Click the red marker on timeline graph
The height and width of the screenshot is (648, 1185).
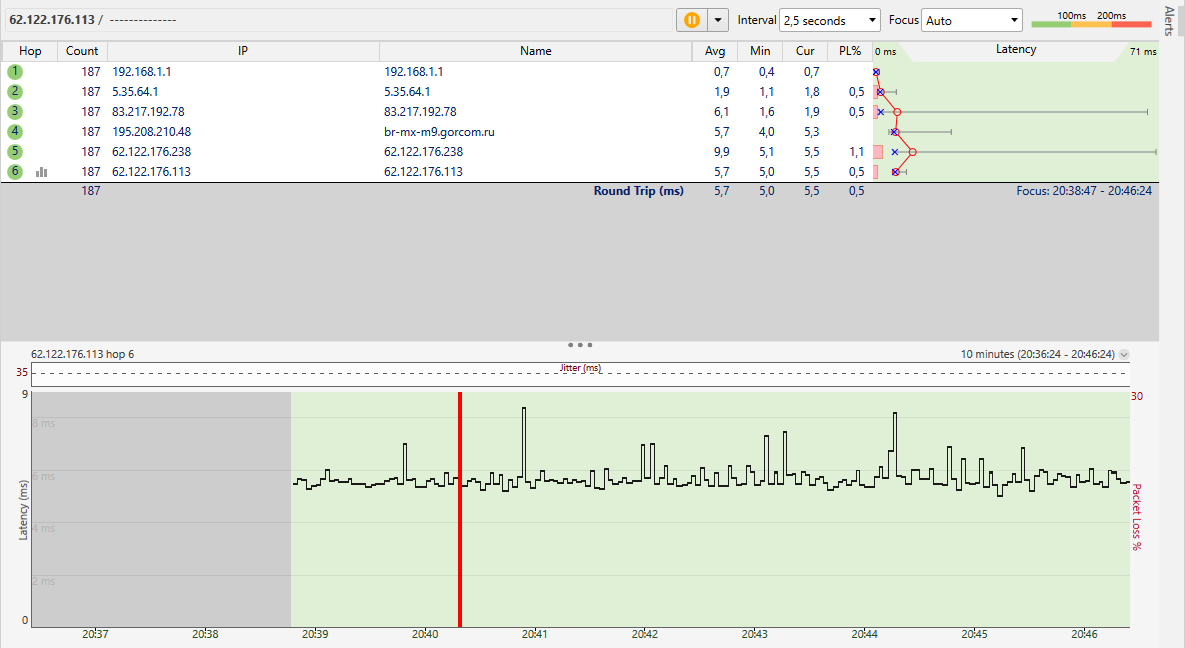coord(460,510)
